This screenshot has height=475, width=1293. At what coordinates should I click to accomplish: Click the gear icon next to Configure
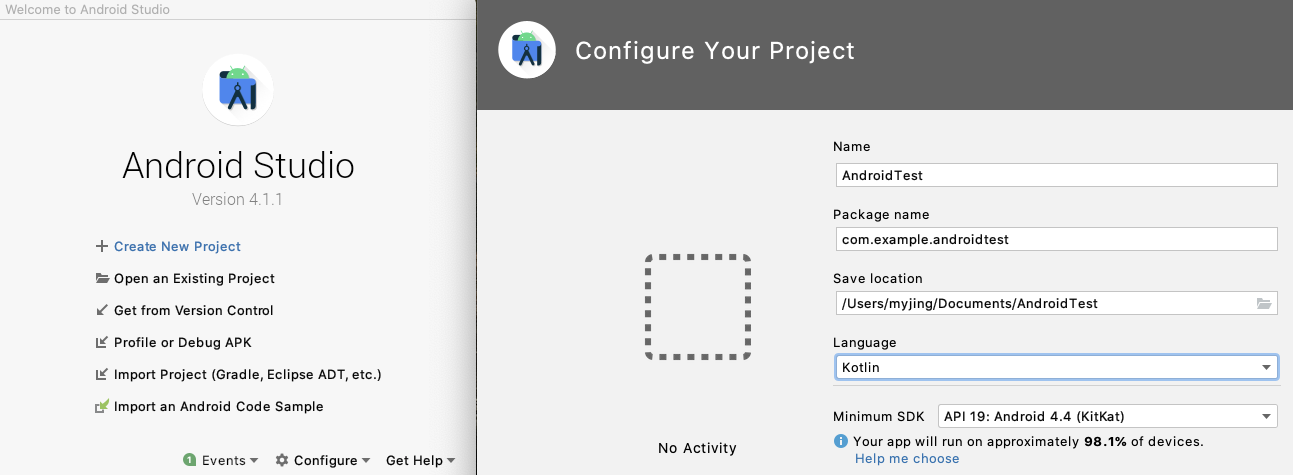tap(282, 460)
